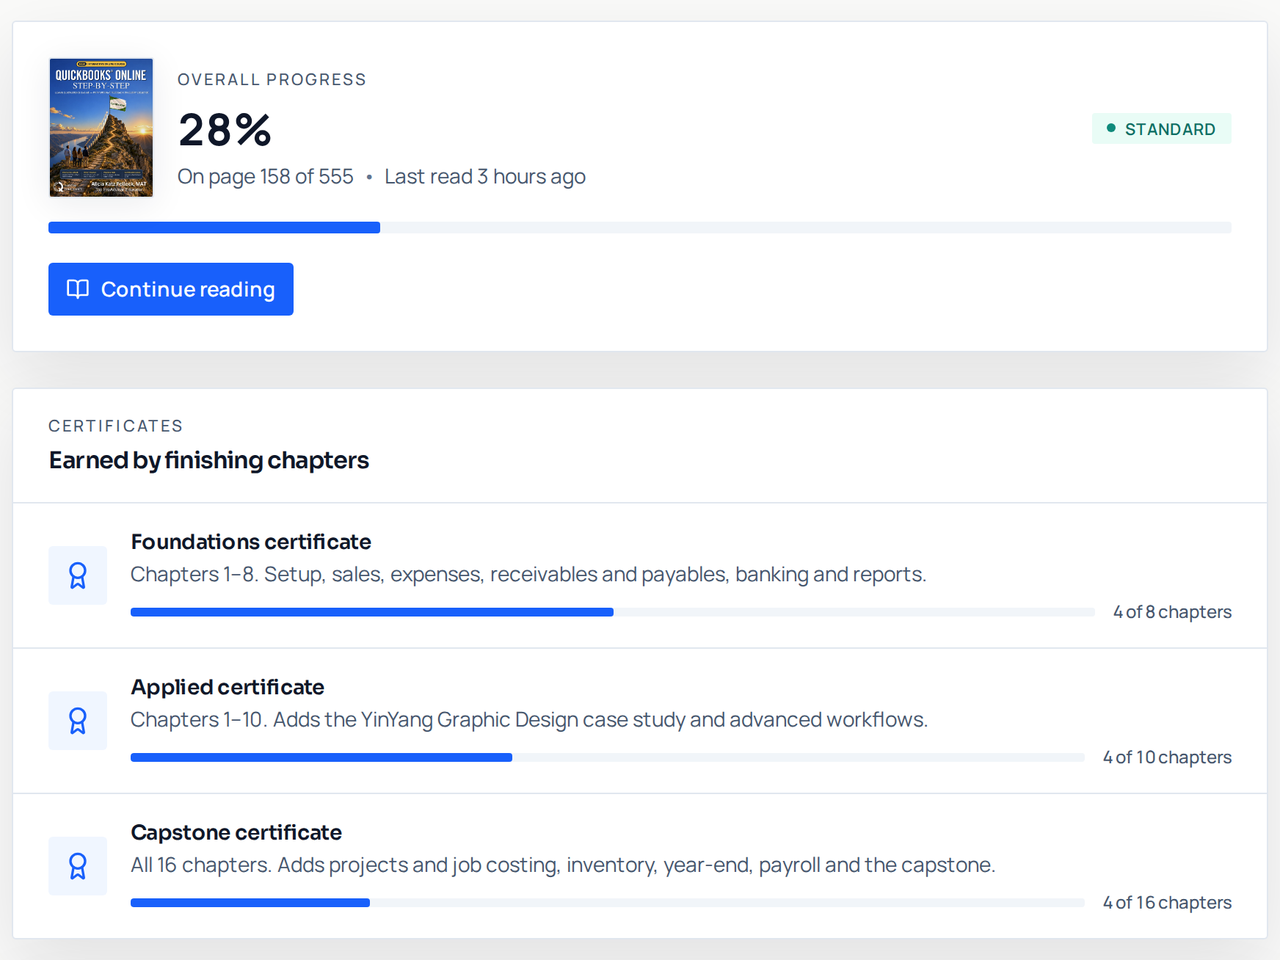Click the Foundations certificate ribbon icon
This screenshot has width=1280, height=960.
[78, 575]
